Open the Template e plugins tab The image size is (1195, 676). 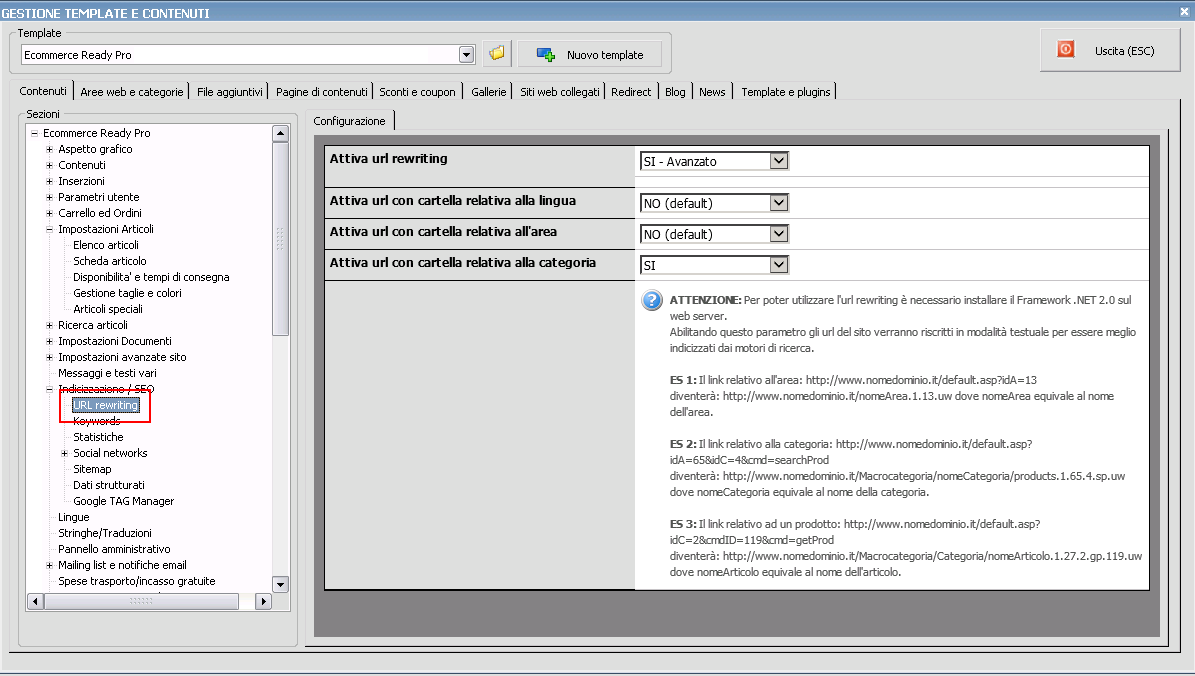click(x=785, y=92)
